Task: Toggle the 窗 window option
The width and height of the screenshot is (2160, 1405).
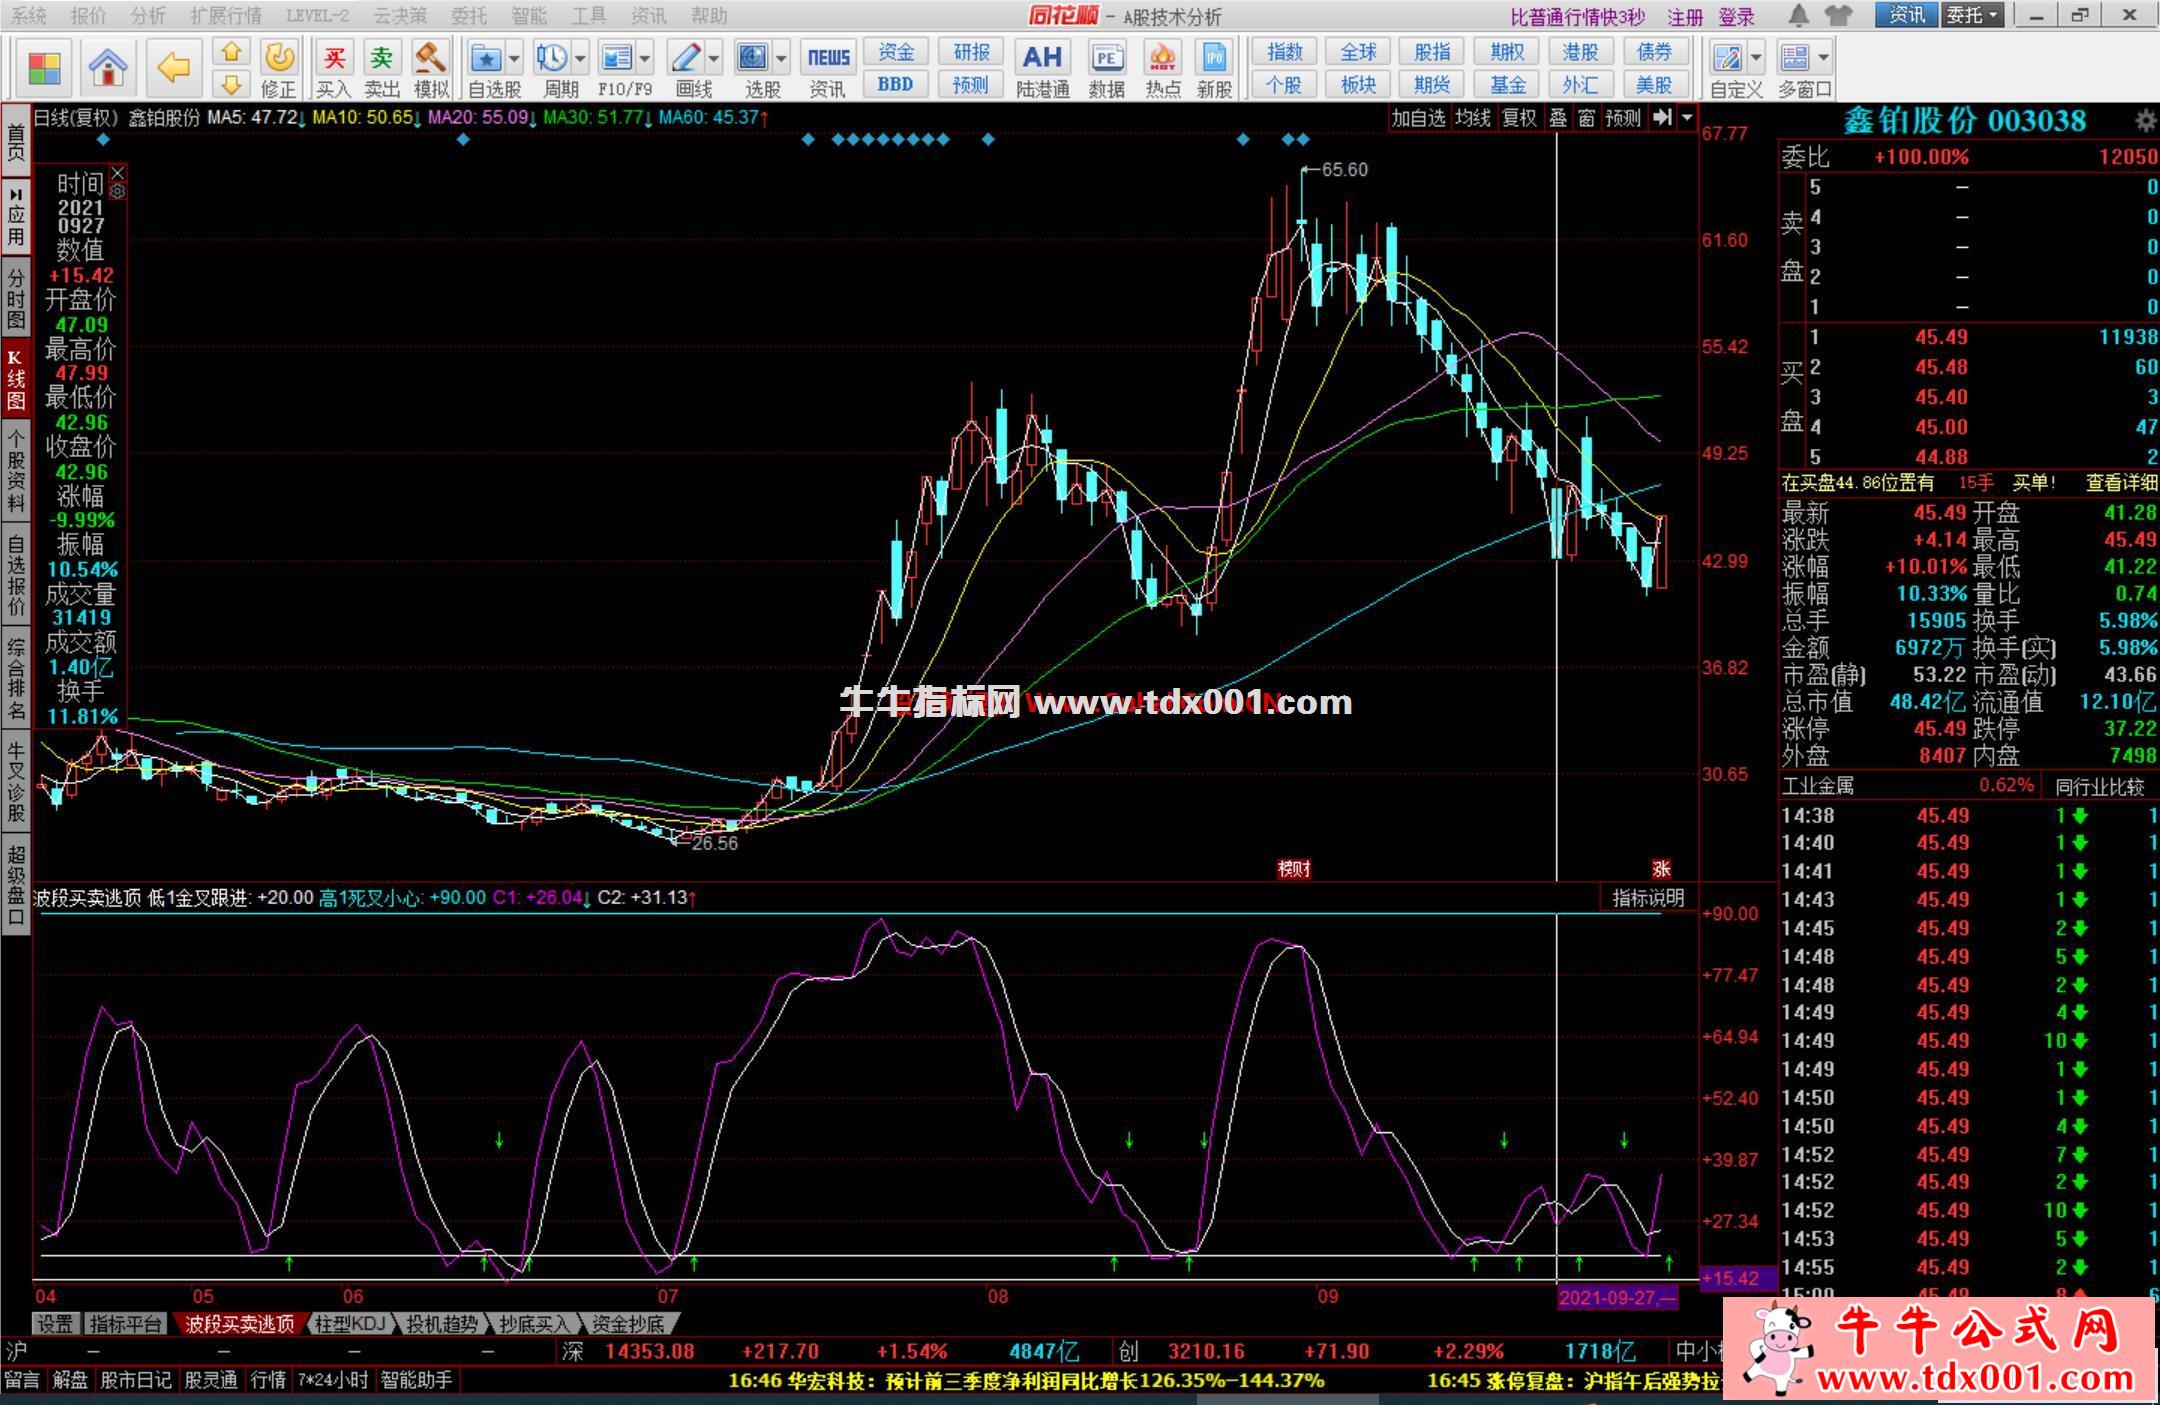Action: [x=1587, y=118]
